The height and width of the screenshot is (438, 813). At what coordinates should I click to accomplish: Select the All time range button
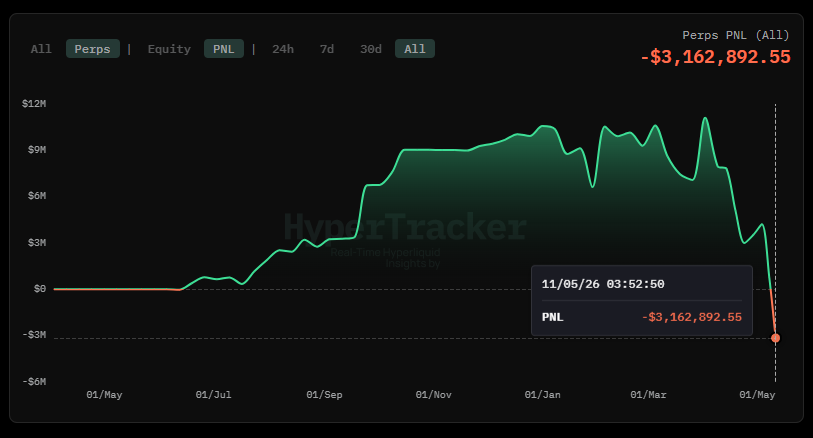(x=414, y=49)
